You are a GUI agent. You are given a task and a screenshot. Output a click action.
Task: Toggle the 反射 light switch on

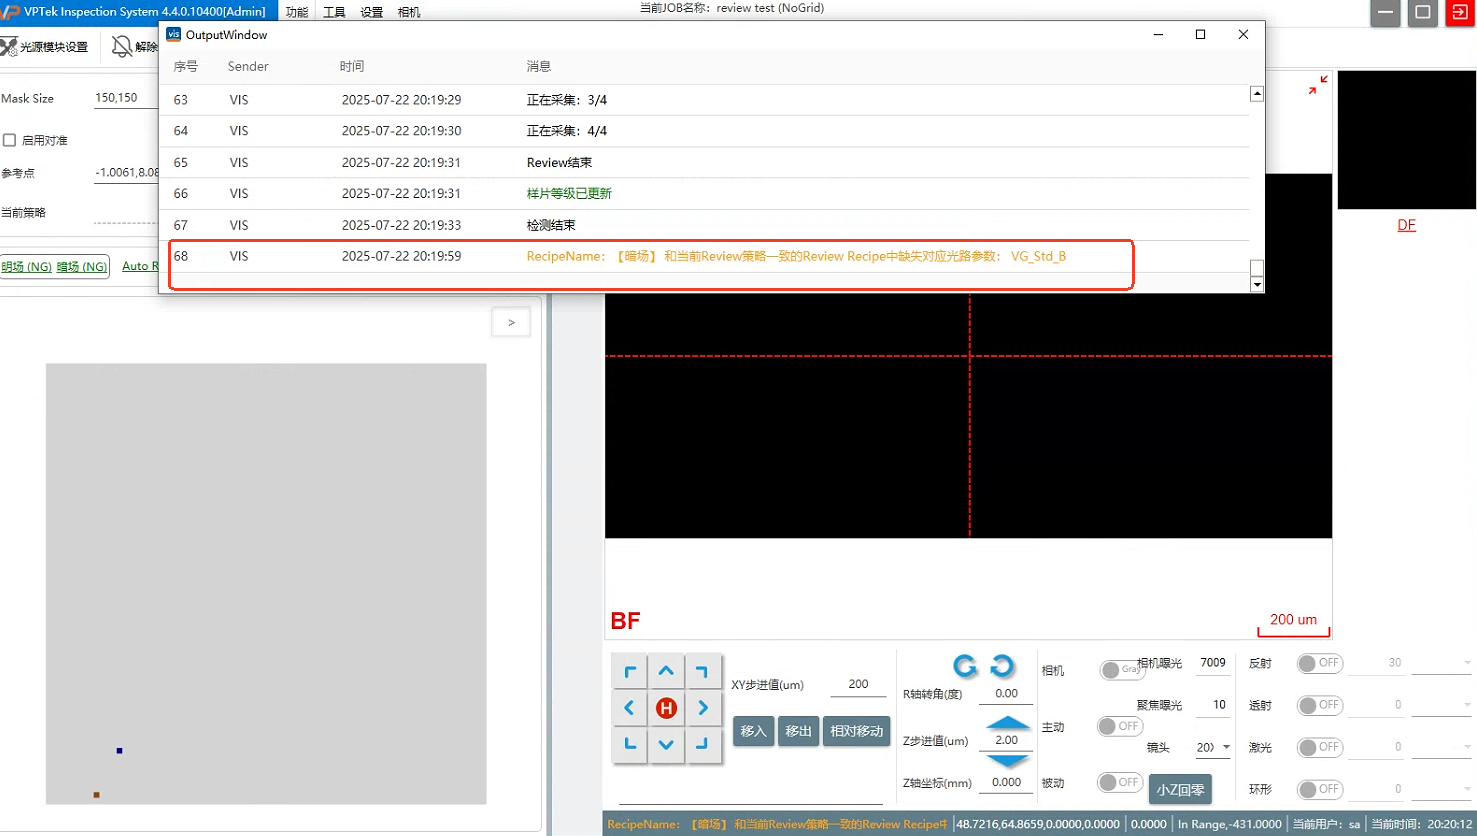(x=1319, y=663)
